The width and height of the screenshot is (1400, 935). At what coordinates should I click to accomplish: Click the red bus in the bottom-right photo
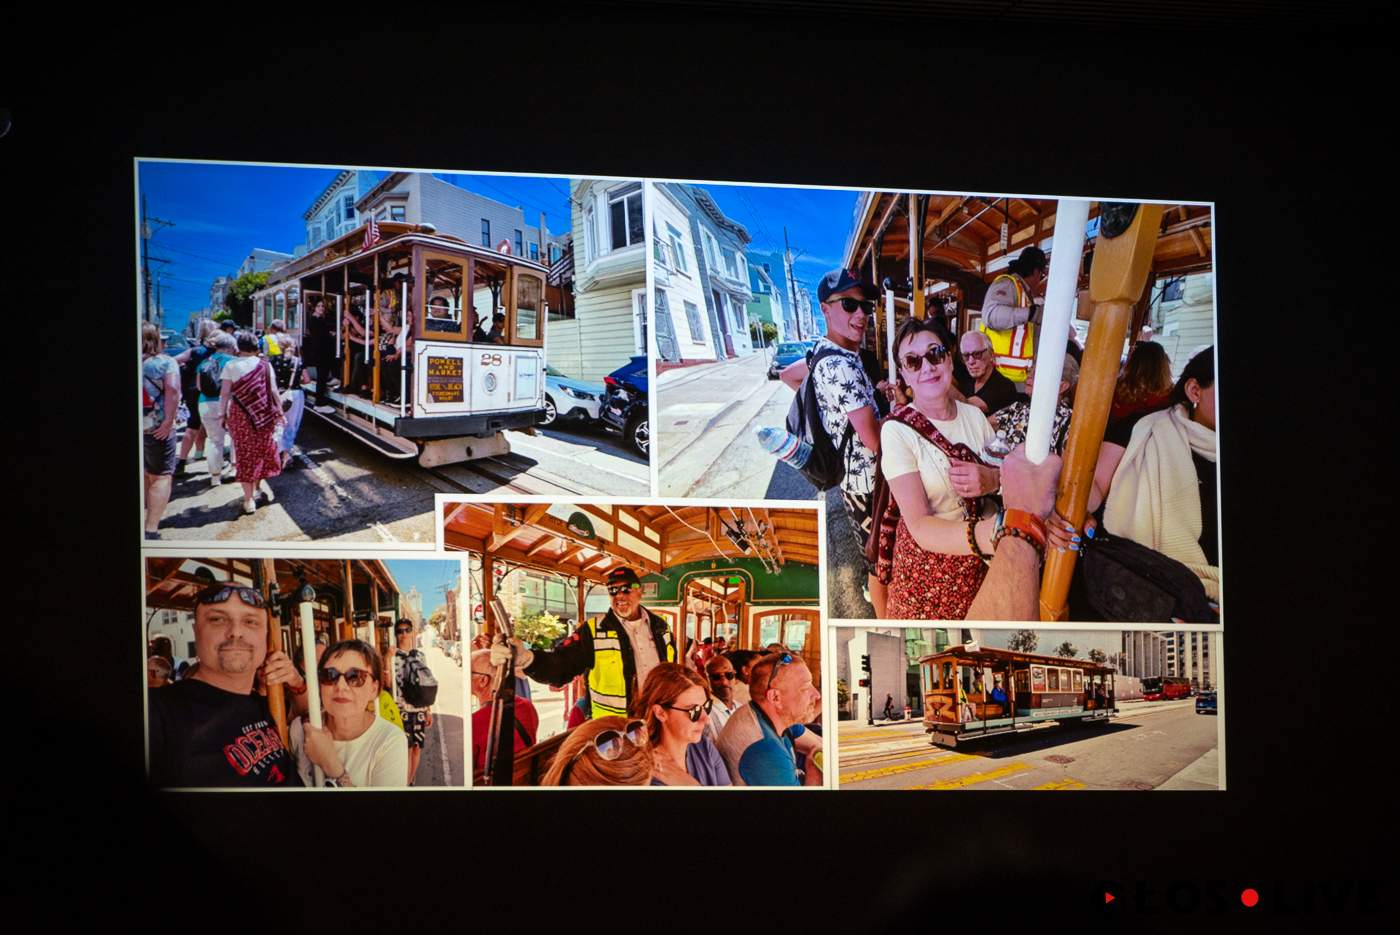coord(1166,688)
